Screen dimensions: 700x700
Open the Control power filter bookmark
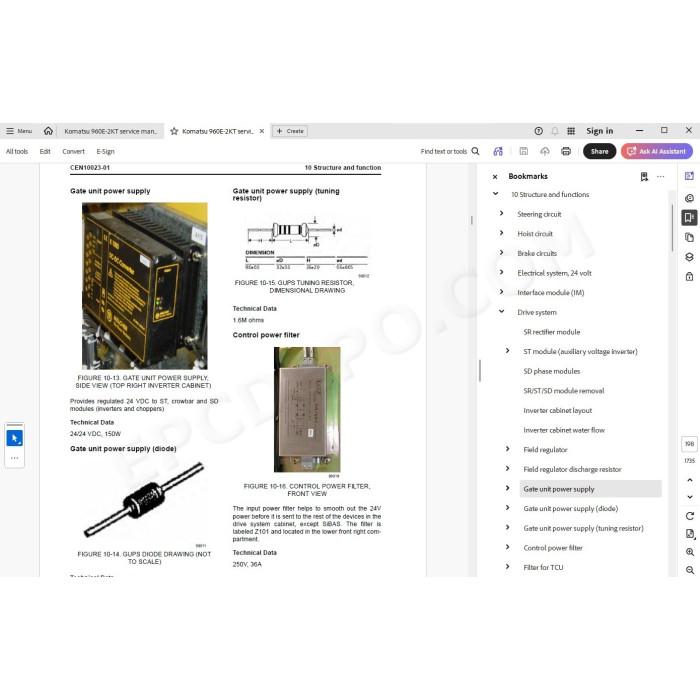tap(553, 548)
